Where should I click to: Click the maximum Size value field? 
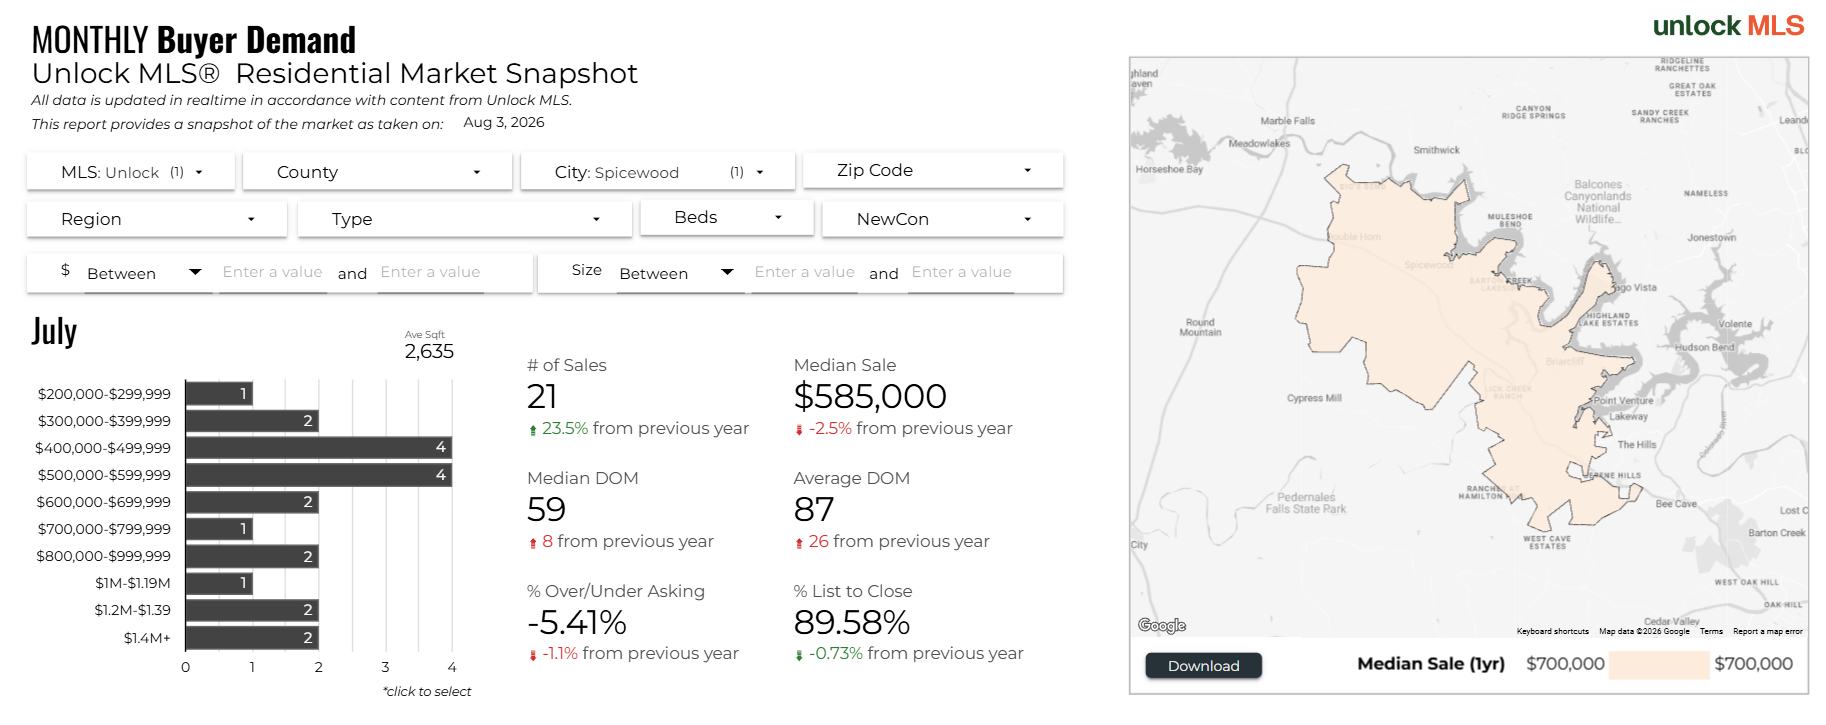tap(961, 273)
